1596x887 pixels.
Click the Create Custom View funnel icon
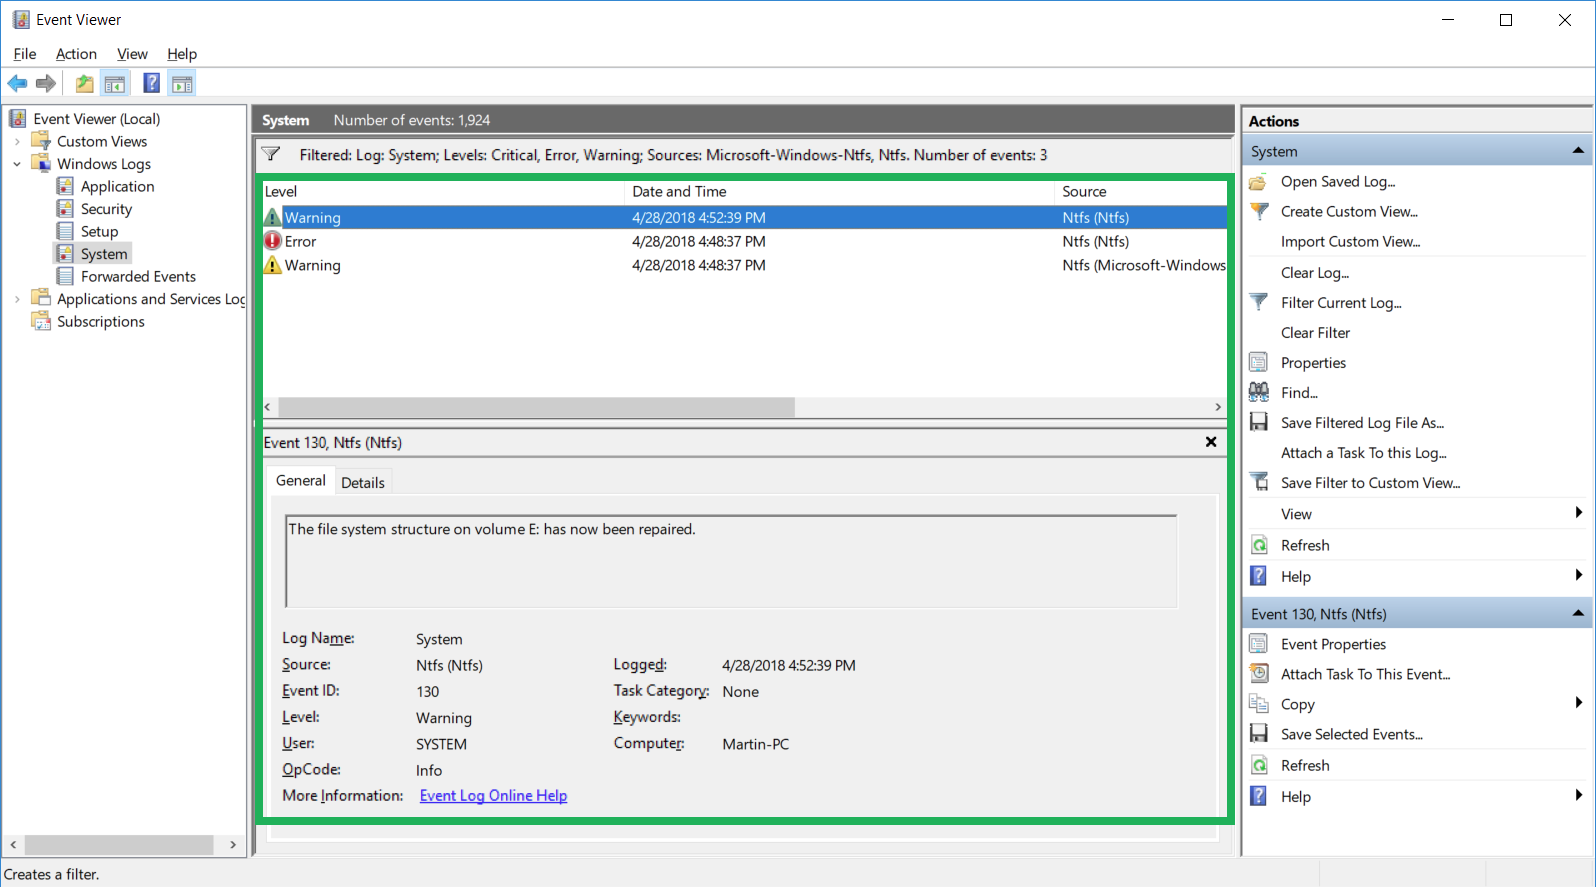1259,212
